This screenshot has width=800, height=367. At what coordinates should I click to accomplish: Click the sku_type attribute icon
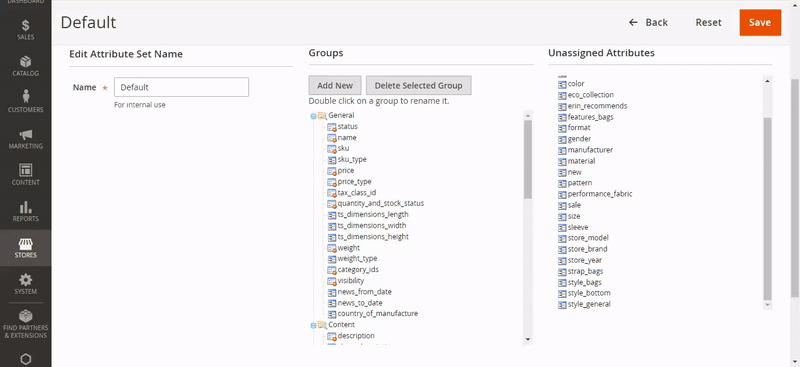point(332,160)
